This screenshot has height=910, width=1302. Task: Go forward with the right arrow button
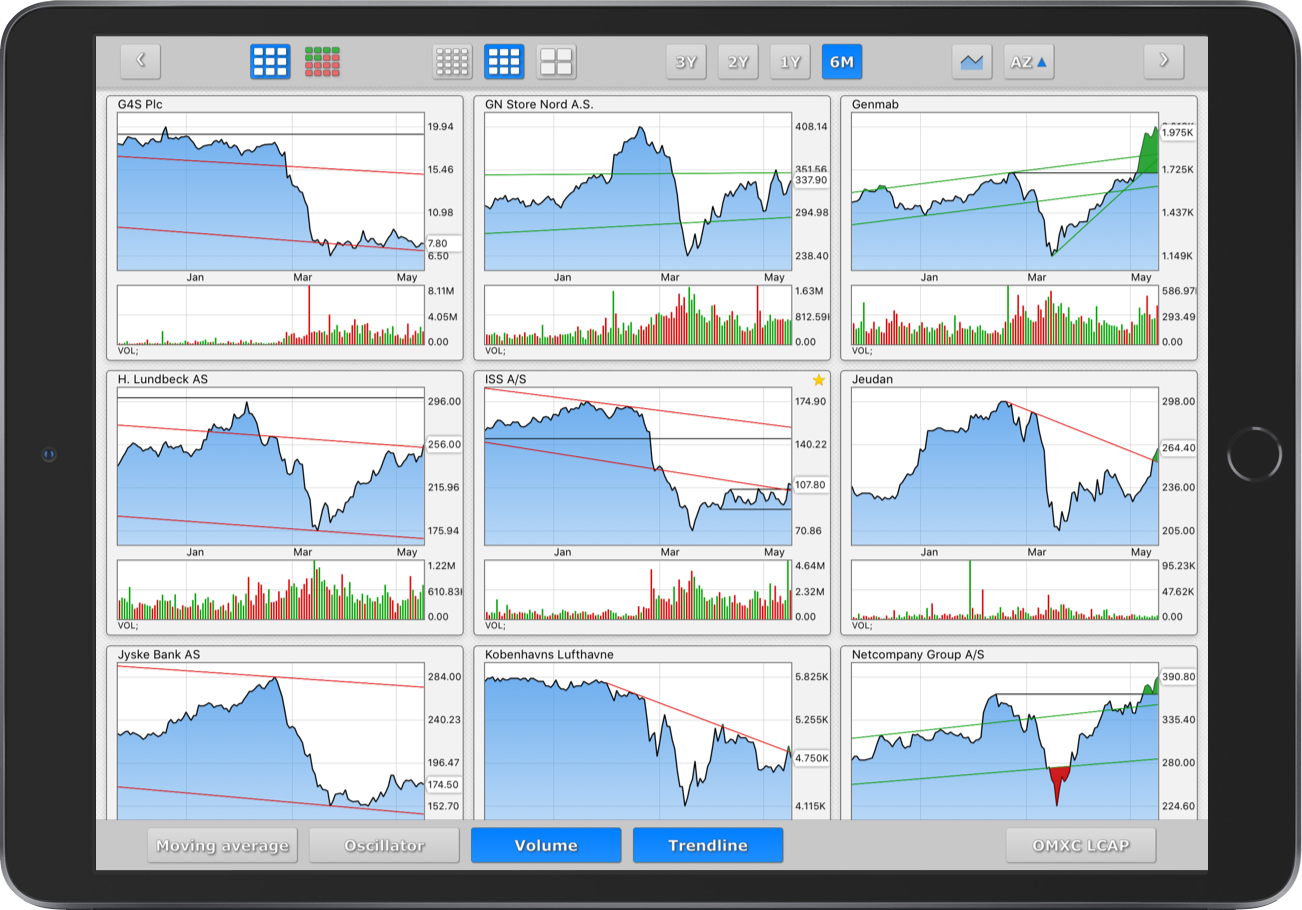1163,61
